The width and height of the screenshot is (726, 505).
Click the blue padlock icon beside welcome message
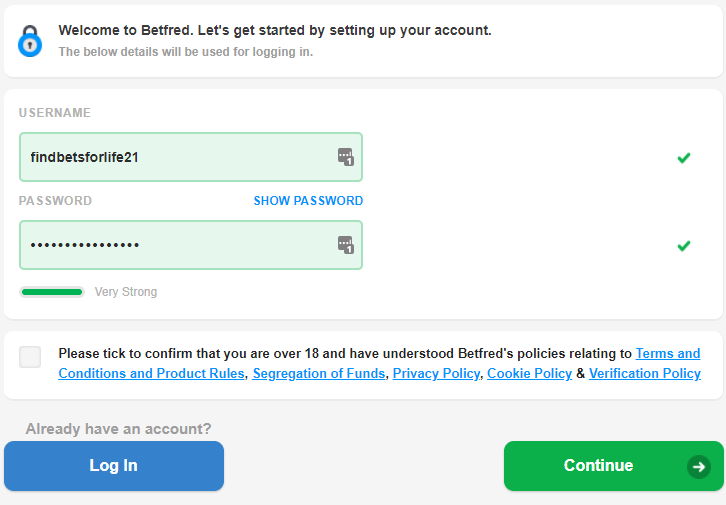tap(30, 41)
